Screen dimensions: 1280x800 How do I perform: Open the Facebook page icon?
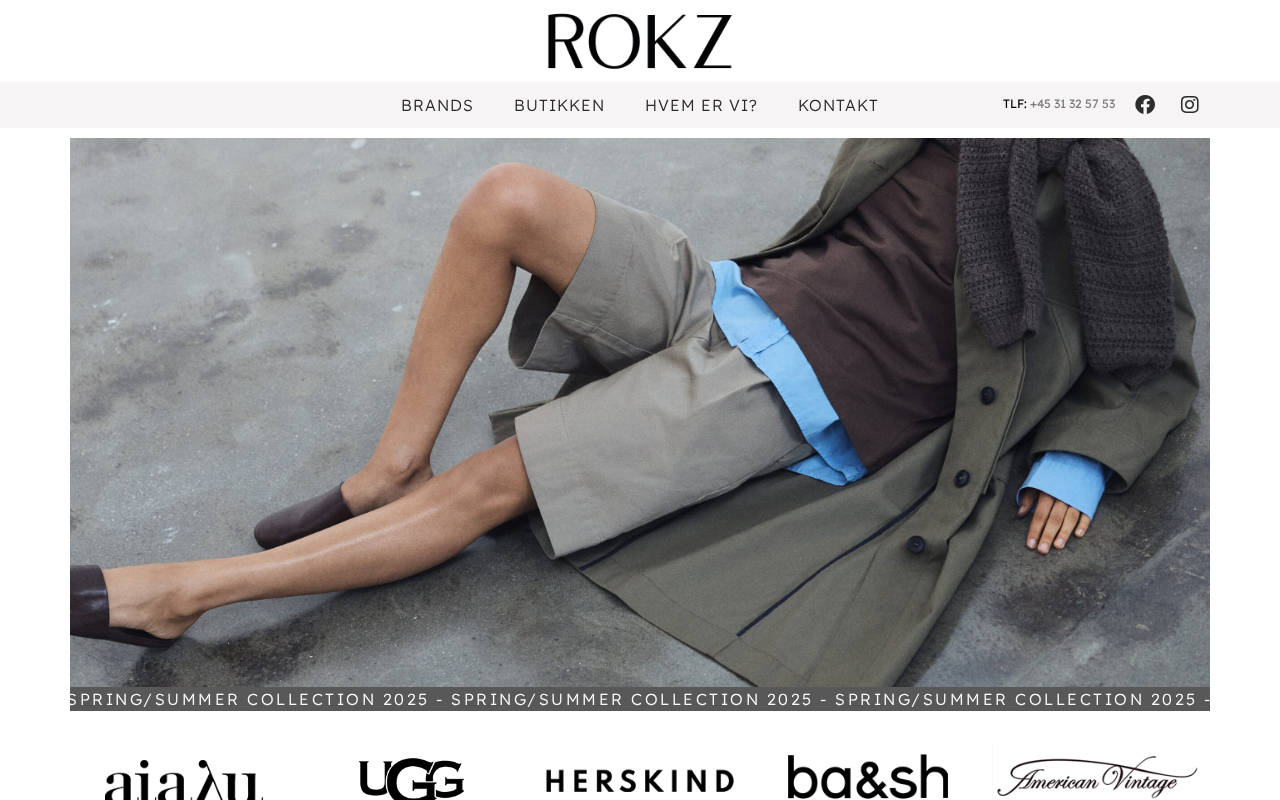pyautogui.click(x=1145, y=105)
